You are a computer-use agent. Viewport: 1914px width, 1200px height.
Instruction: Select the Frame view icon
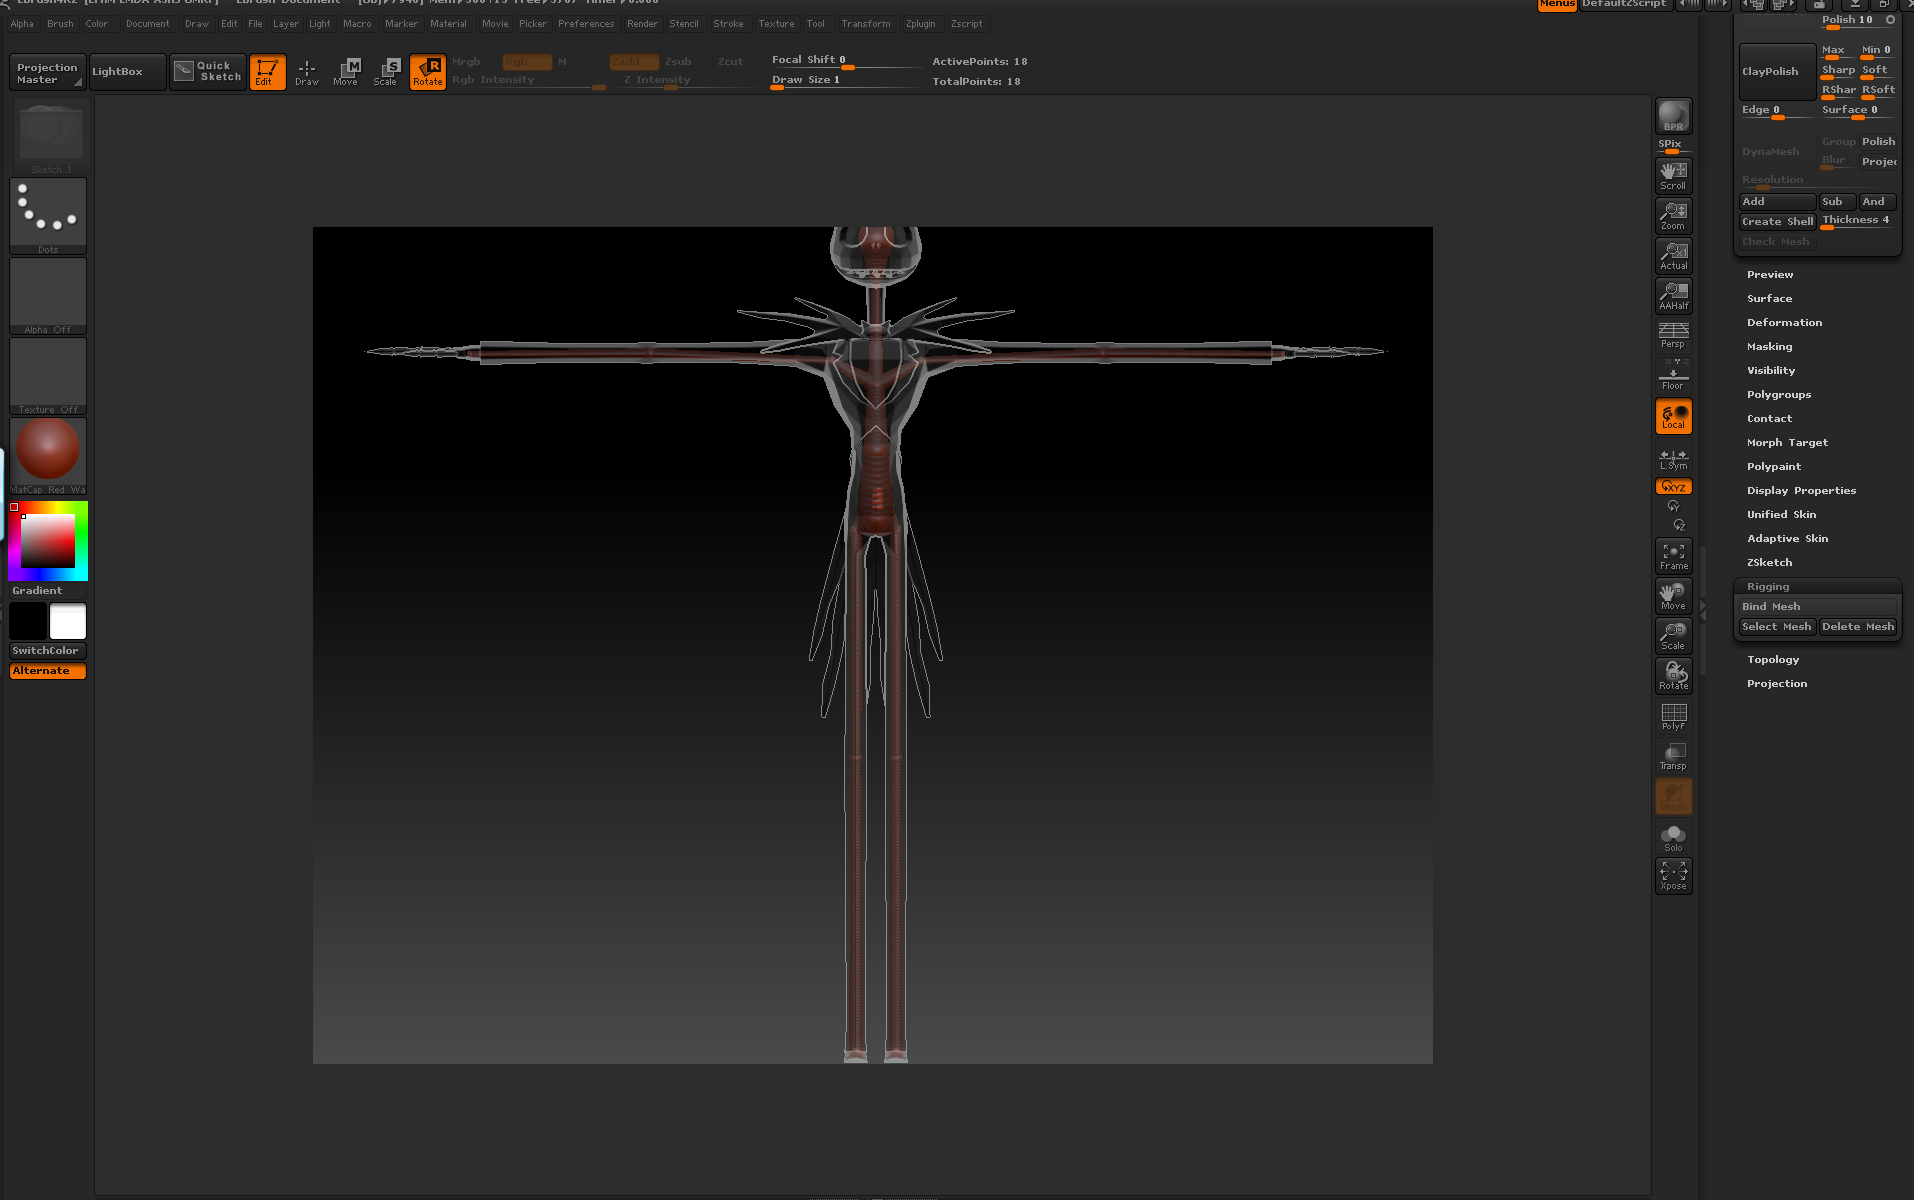(1673, 556)
